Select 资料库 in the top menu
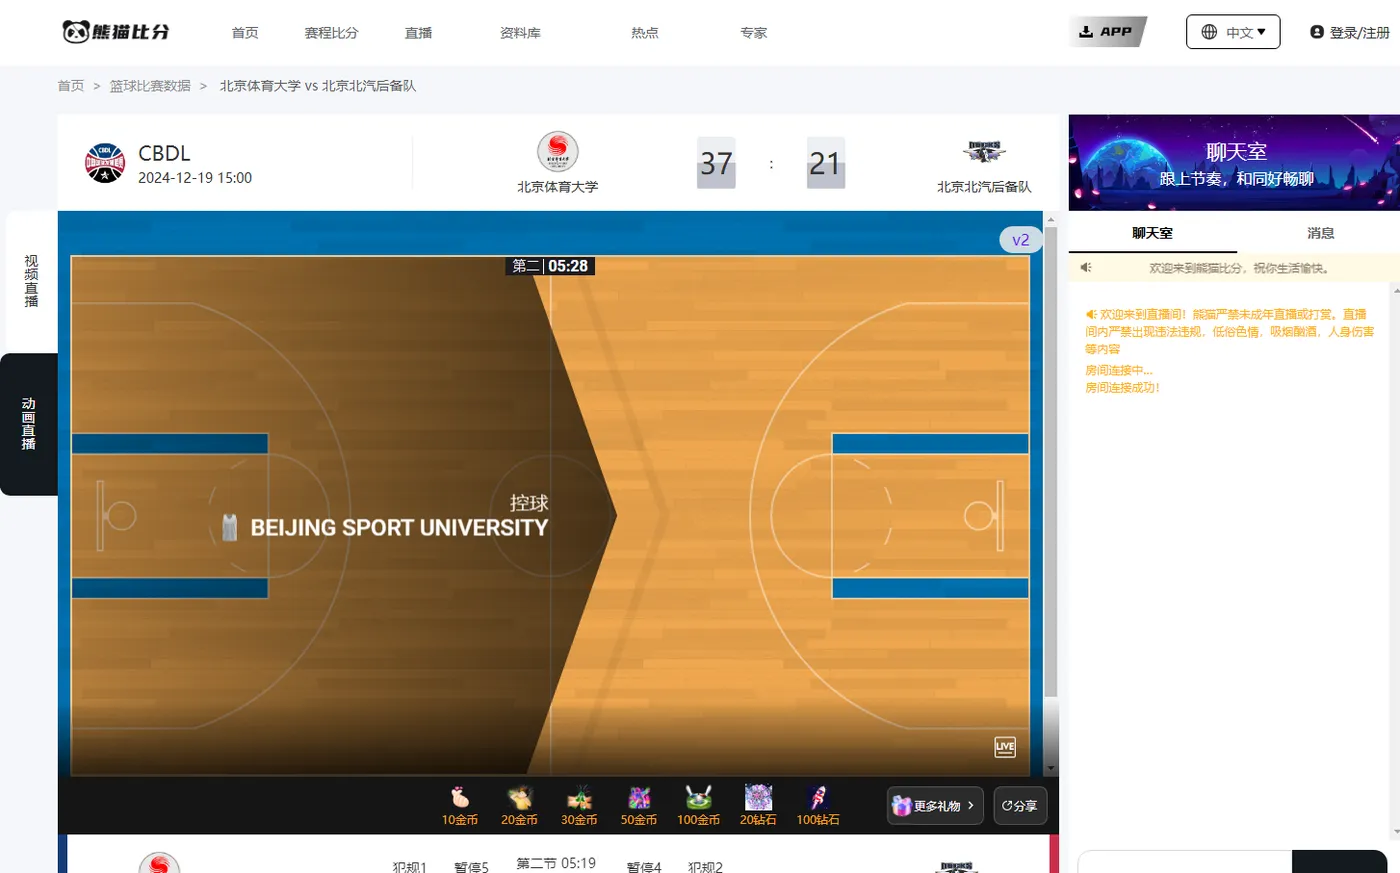Screen dimensions: 1400x873 (x=520, y=33)
